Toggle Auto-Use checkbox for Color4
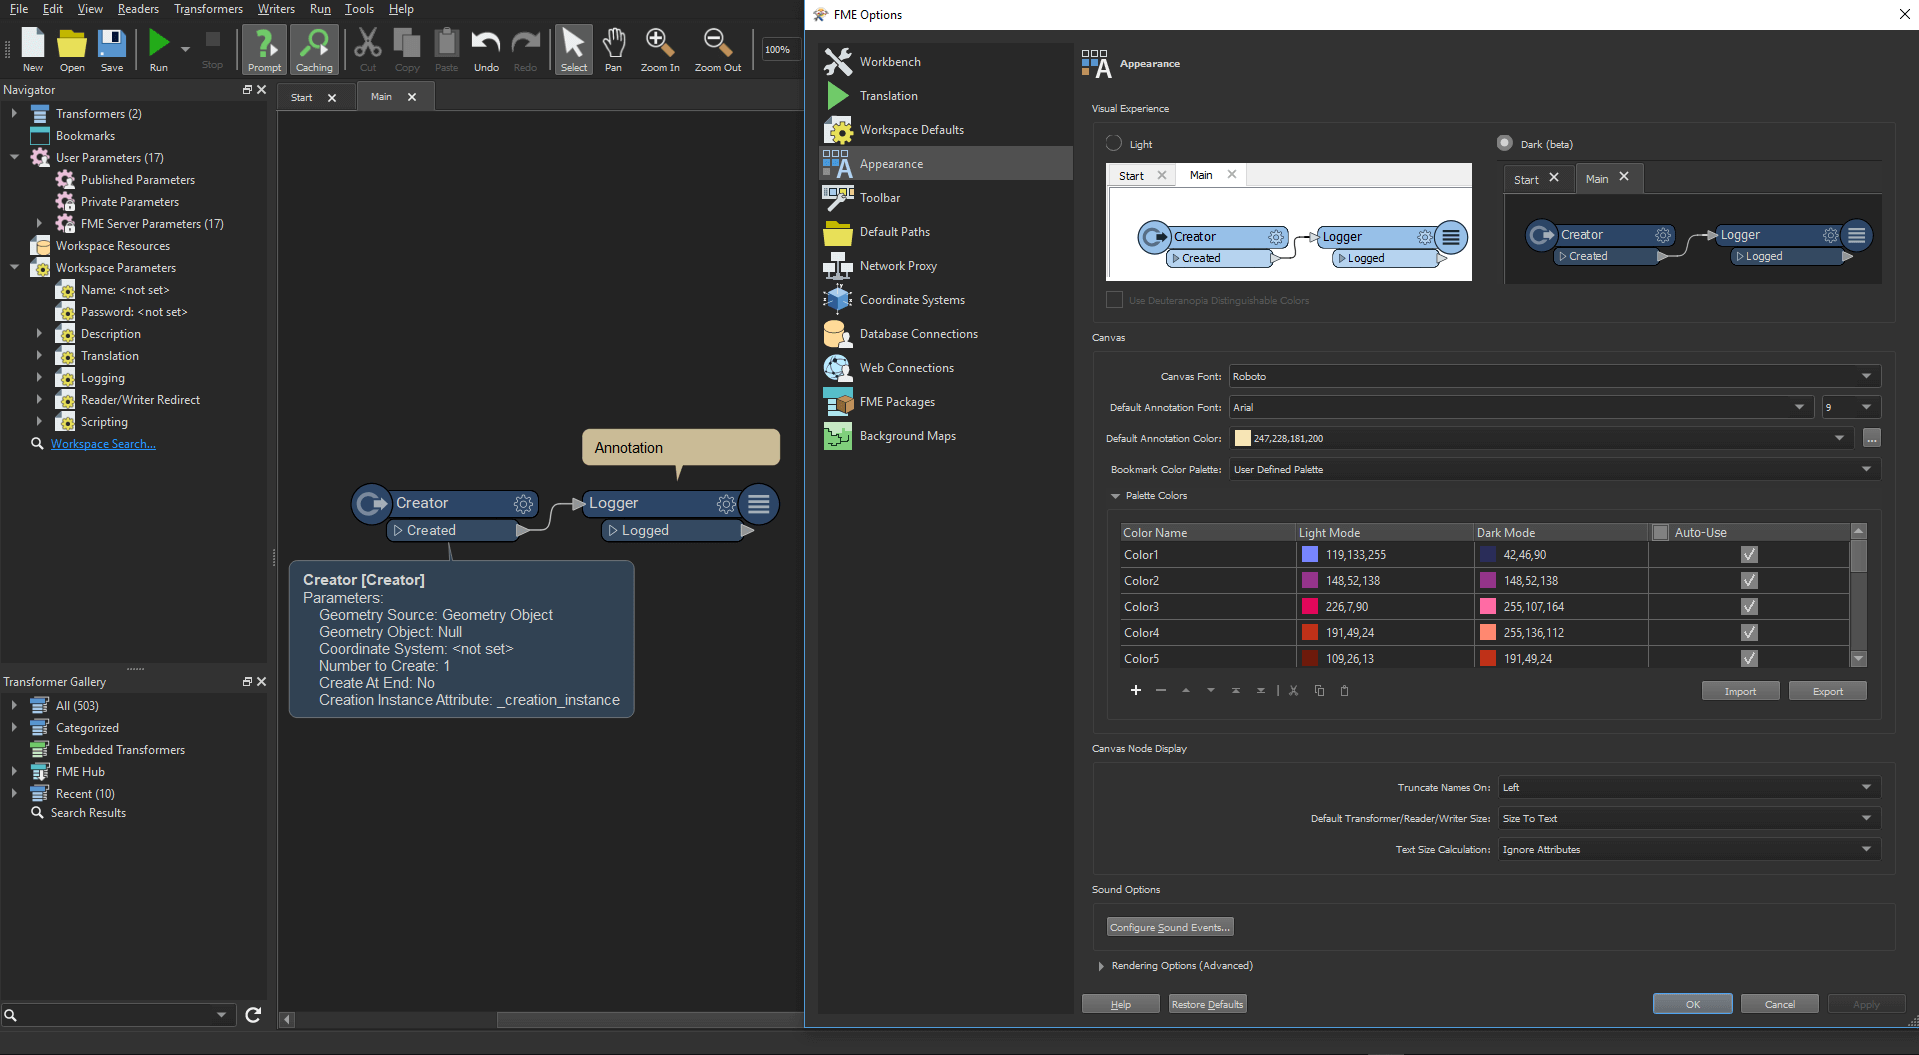Screen dimensions: 1919x1055 (x=1749, y=633)
